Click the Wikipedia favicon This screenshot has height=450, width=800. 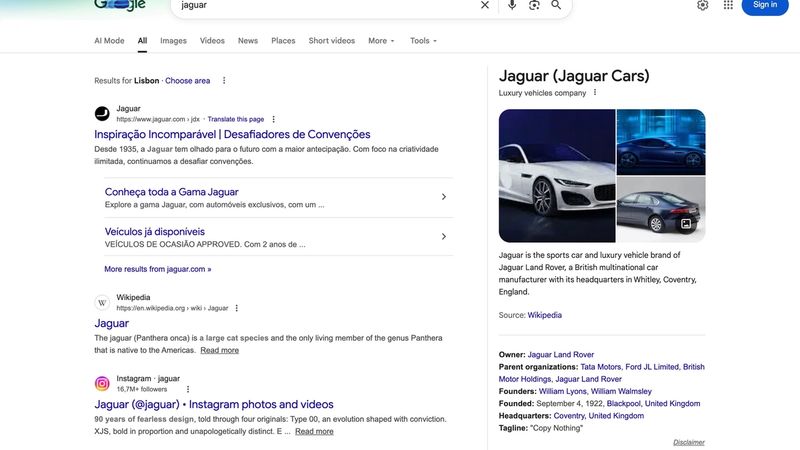pyautogui.click(x=102, y=303)
